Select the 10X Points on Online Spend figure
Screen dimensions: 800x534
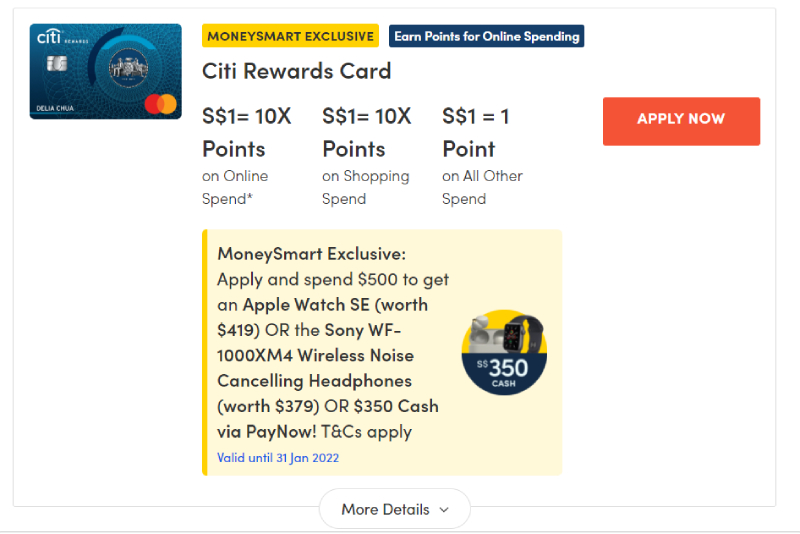tap(246, 132)
